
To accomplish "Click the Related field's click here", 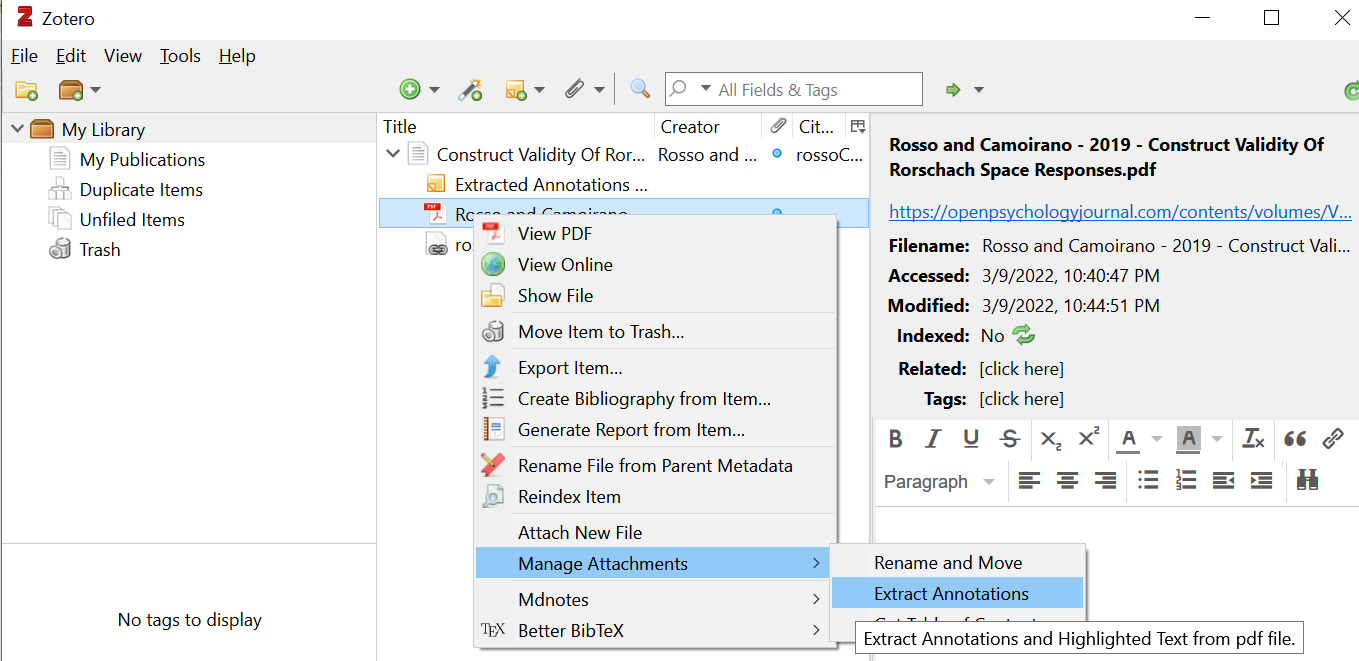I will tap(1021, 369).
